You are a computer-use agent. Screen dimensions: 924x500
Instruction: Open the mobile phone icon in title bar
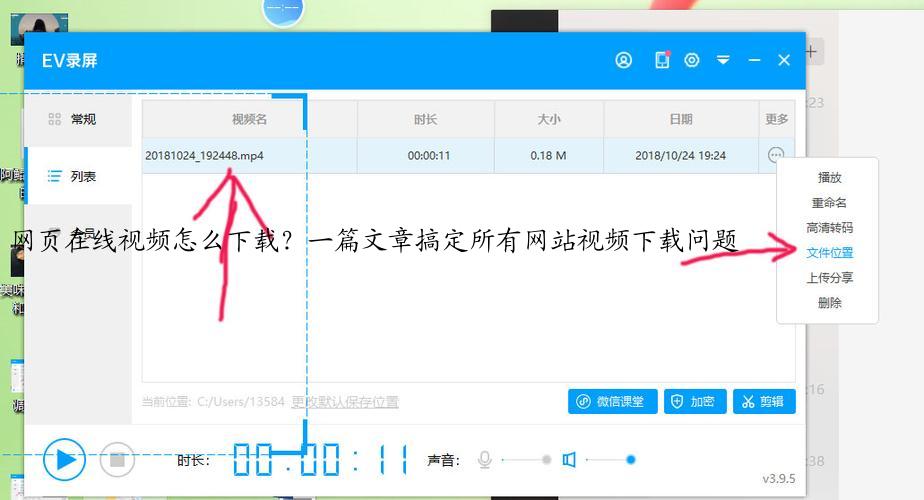tap(662, 60)
